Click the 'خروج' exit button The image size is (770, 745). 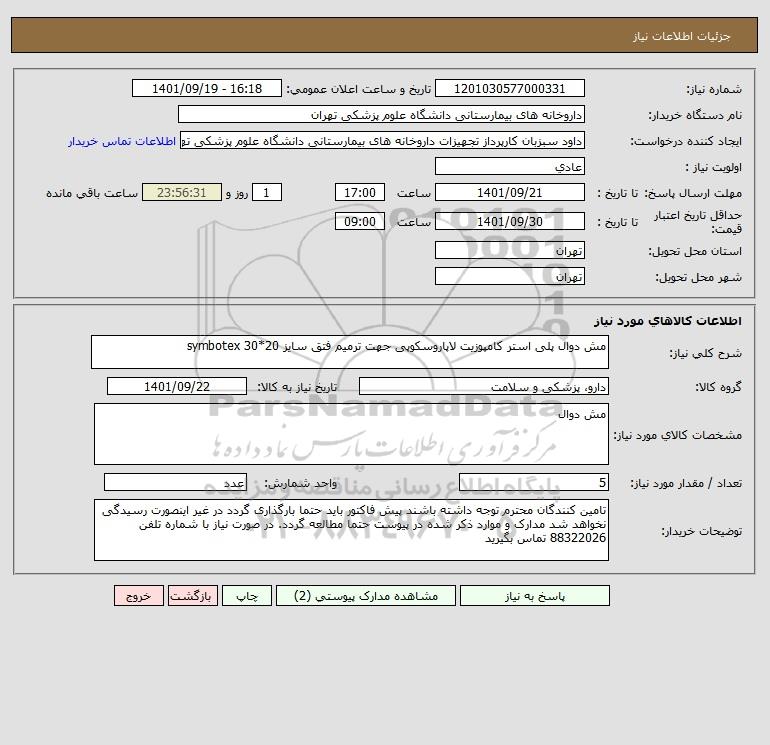[x=138, y=596]
